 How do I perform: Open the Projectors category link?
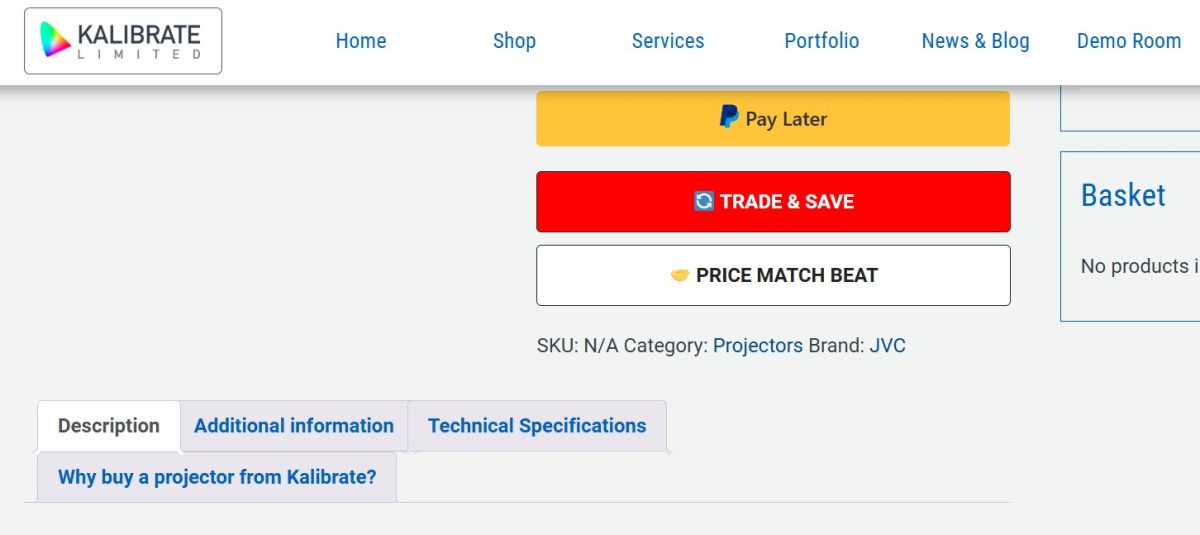[x=758, y=346]
